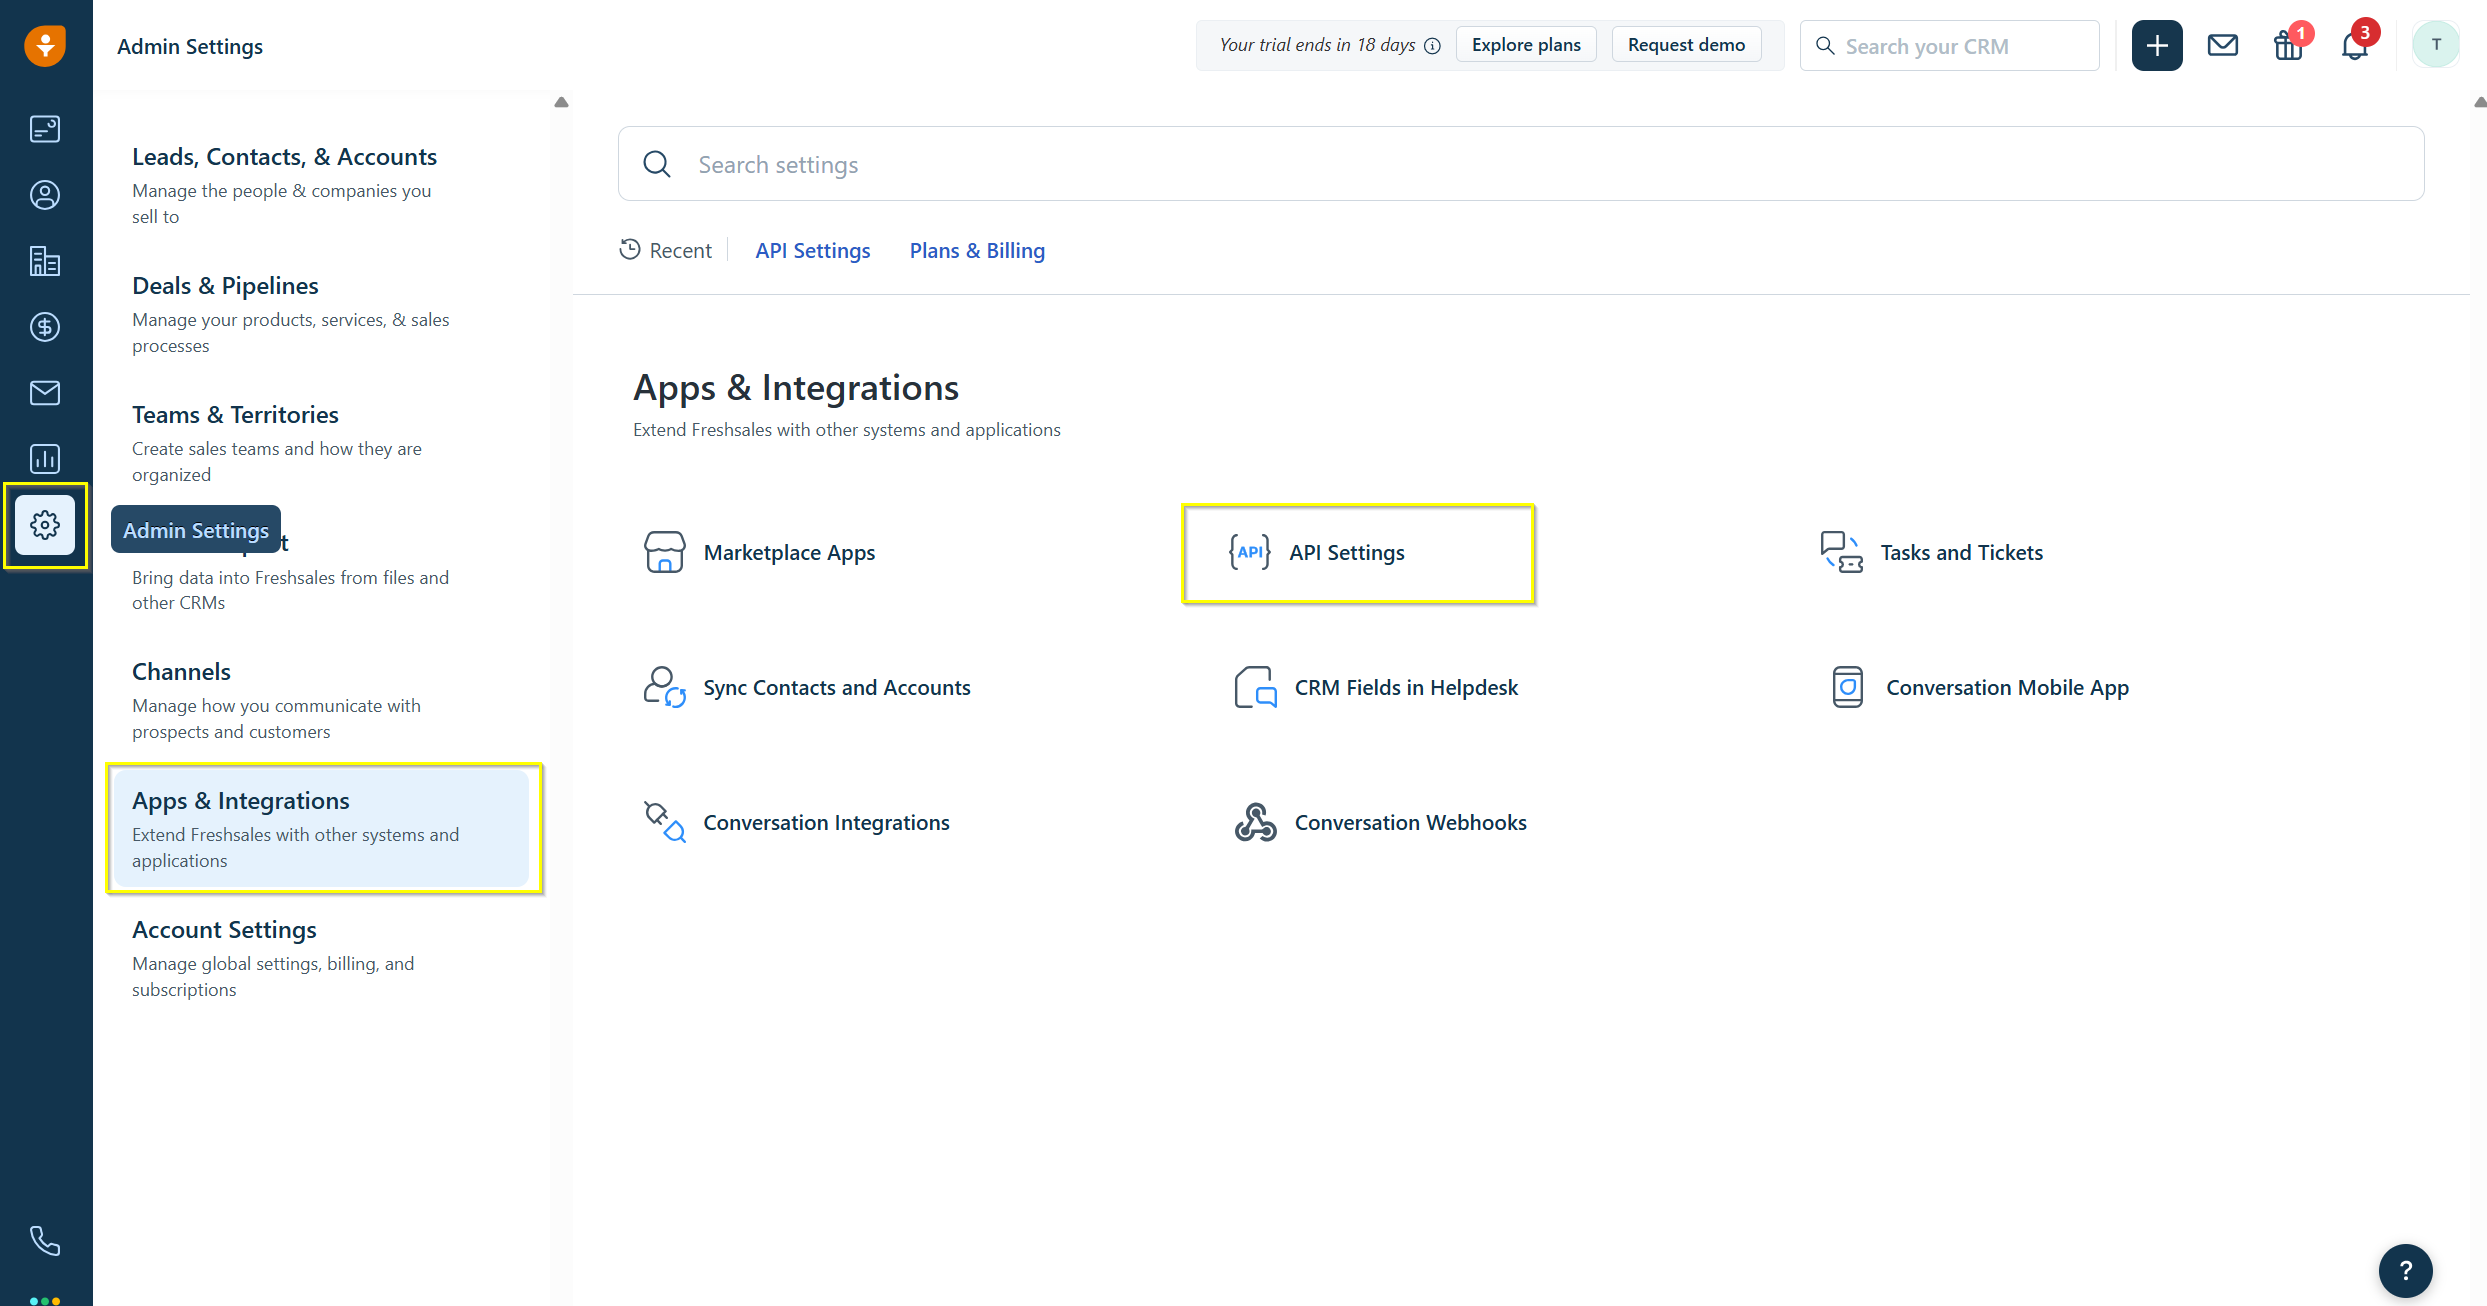Open the Deals dollar icon in sidebar
Viewport: 2487px width, 1306px height.
click(45, 327)
